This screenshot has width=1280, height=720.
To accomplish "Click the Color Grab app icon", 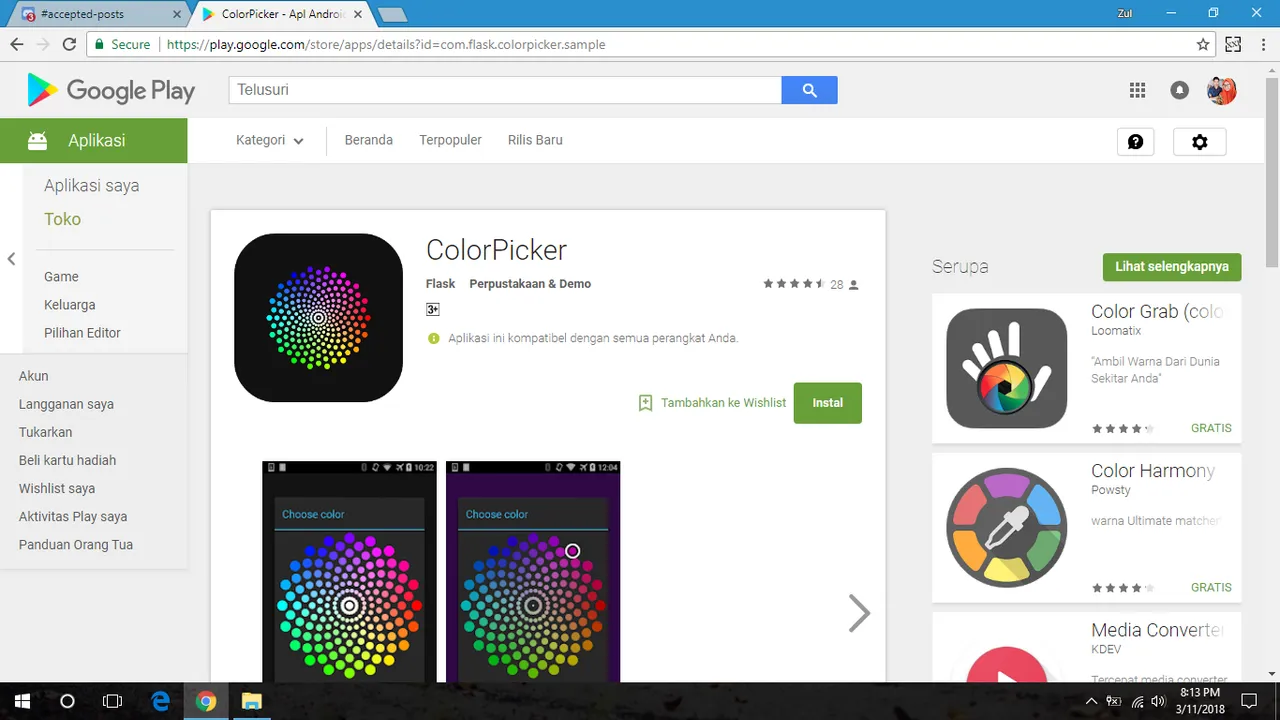I will (1006, 368).
